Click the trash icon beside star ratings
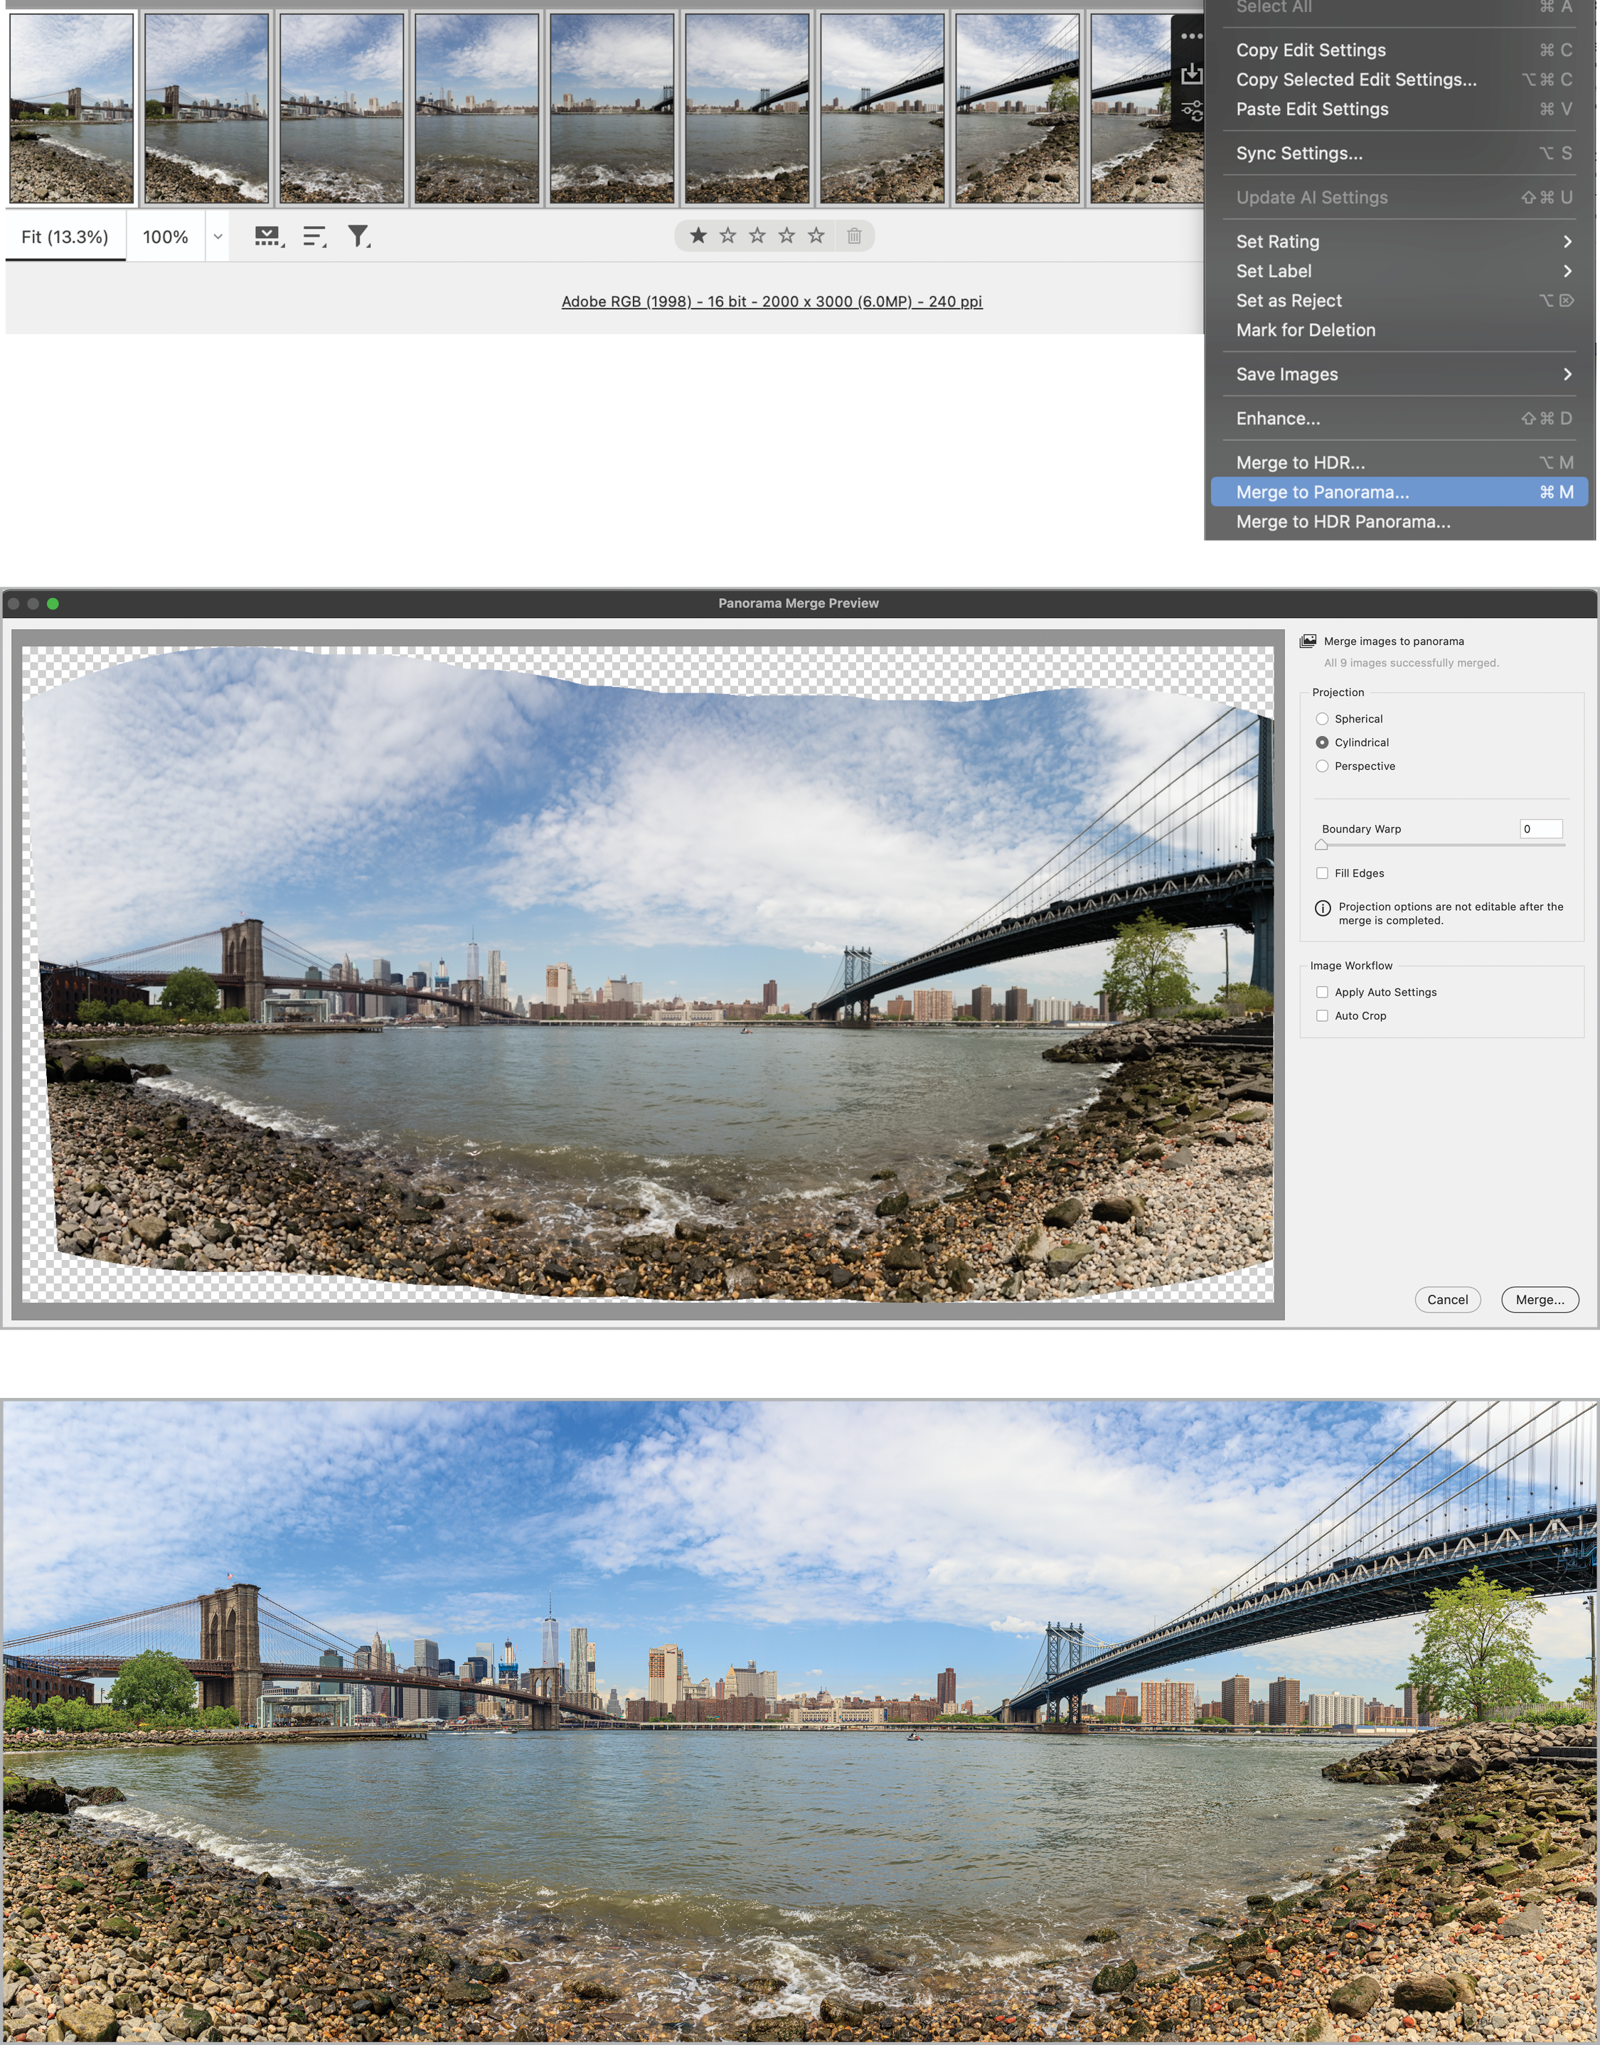This screenshot has height=2045, width=1600. tap(854, 236)
